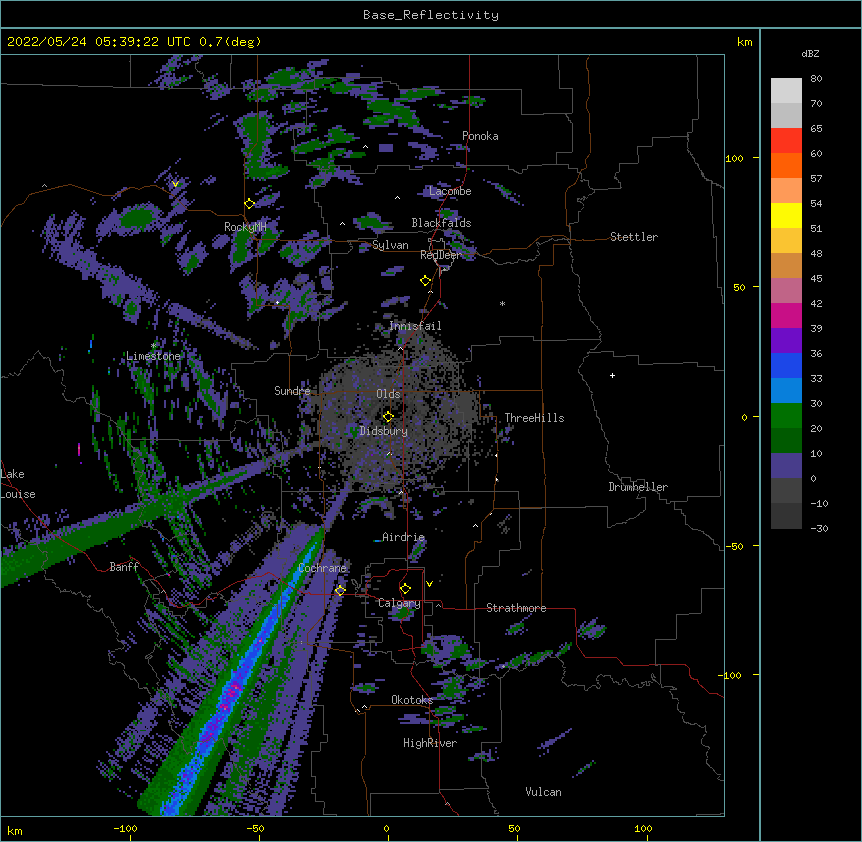Select the Cochrane label
The image size is (862, 842).
click(322, 568)
